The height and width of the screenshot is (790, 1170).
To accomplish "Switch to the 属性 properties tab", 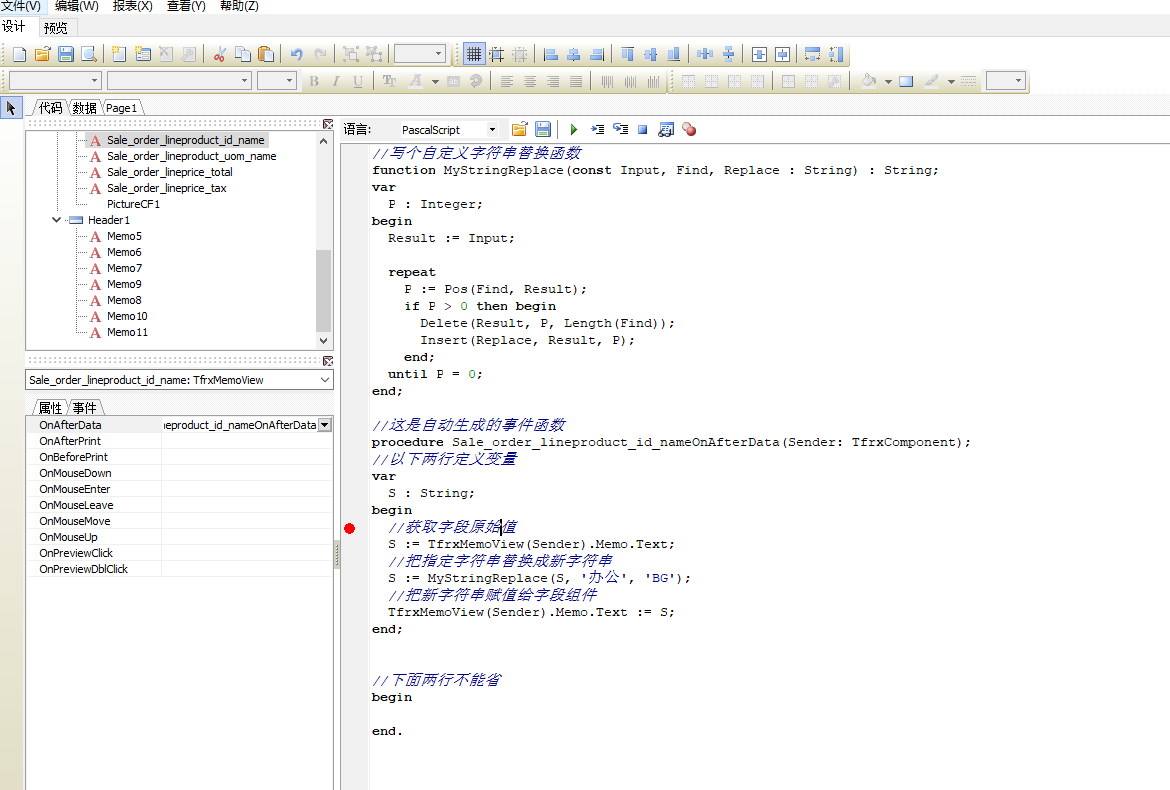I will (x=50, y=408).
